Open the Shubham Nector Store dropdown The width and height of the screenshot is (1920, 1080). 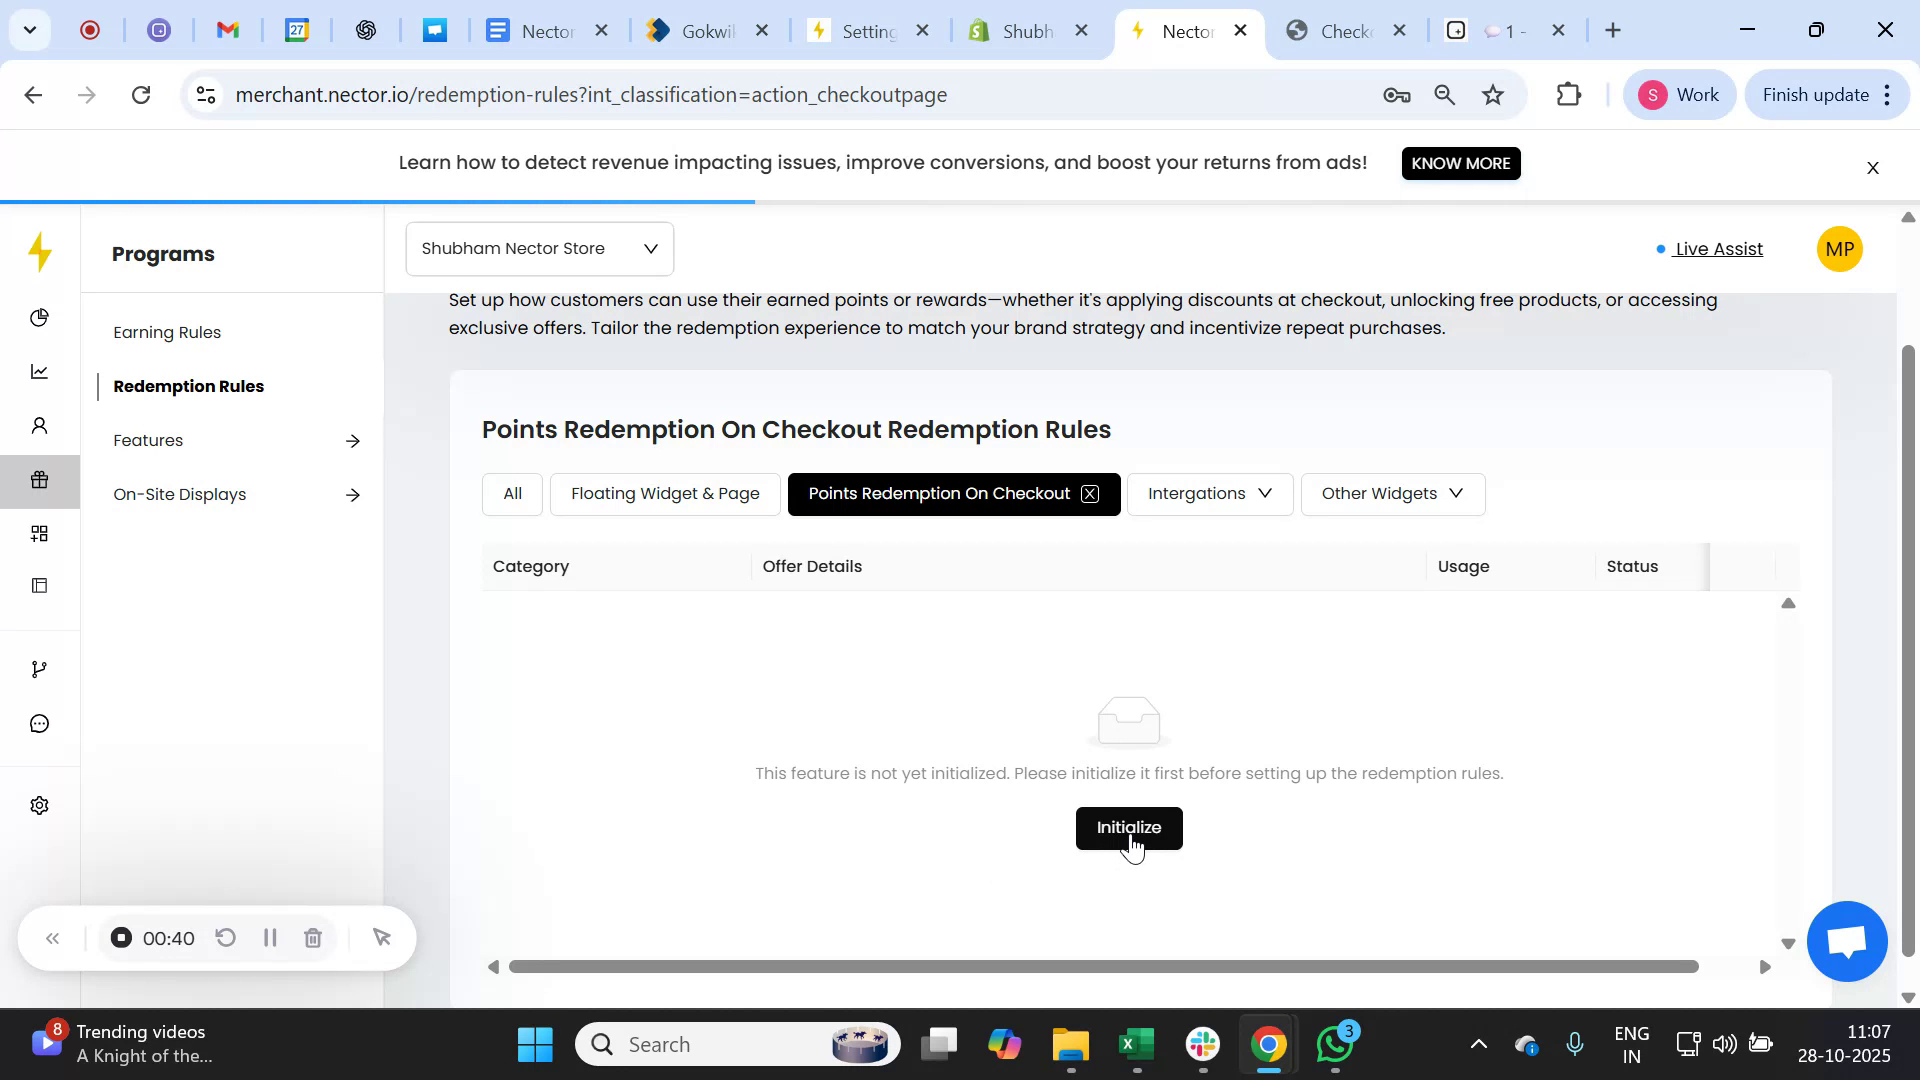539,248
